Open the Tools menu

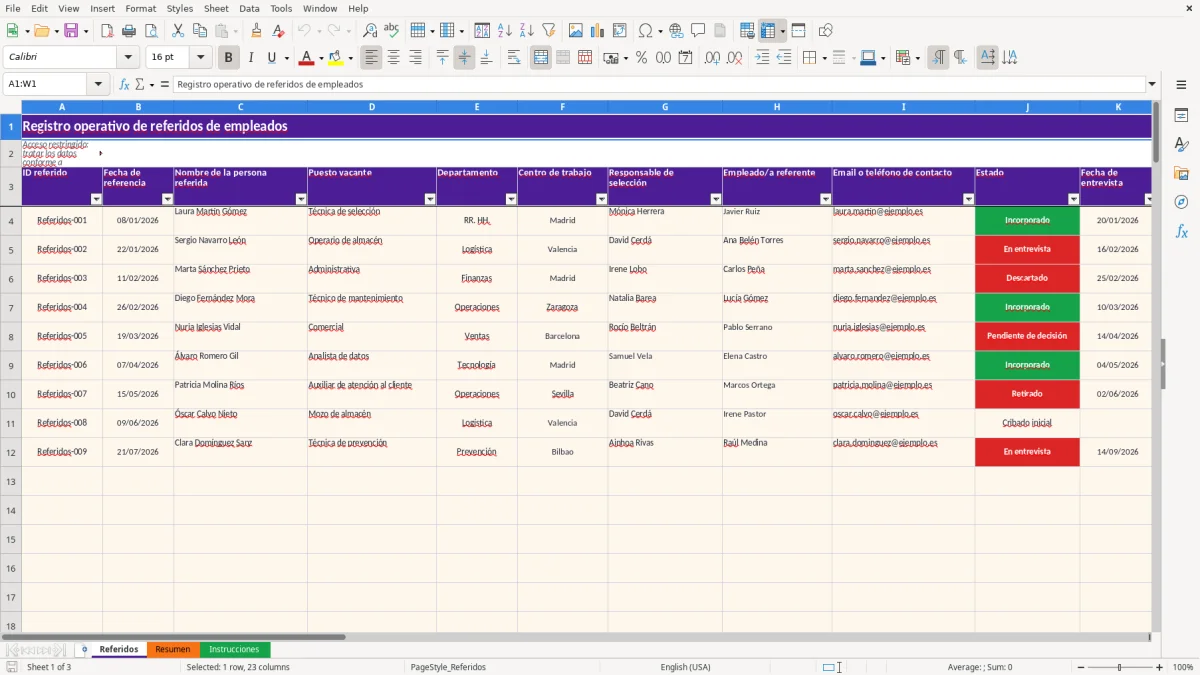[281, 8]
